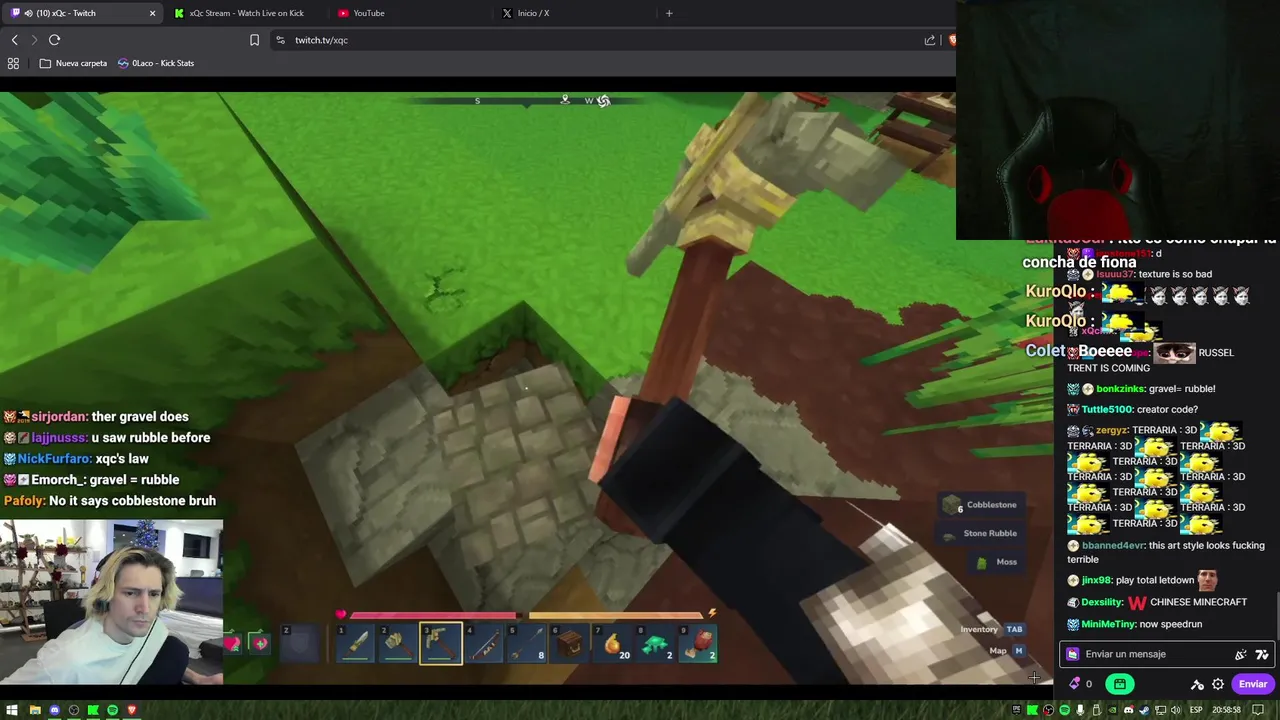Go forward one page
Viewport: 1280px width, 720px height.
[x=34, y=40]
